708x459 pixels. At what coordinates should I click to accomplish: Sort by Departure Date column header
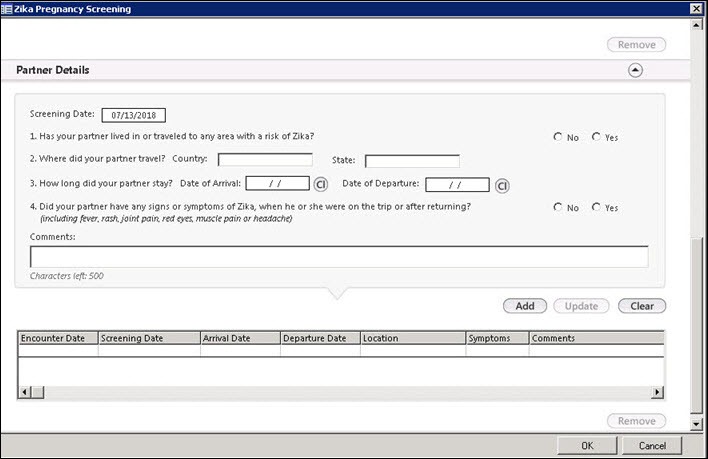point(321,338)
